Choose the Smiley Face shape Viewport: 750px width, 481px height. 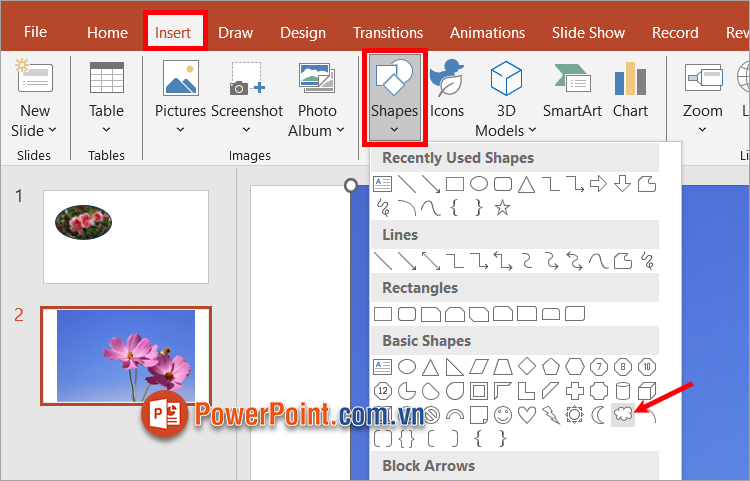pos(503,414)
